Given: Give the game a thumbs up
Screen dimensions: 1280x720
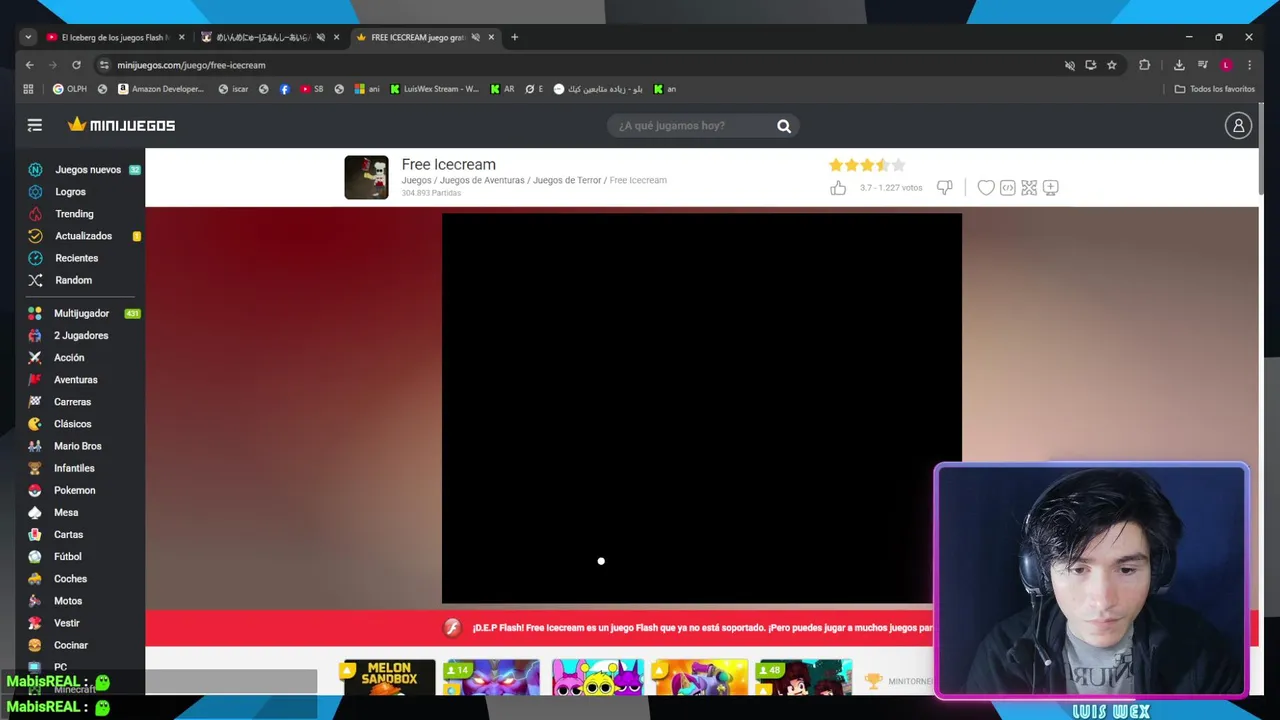Looking at the screenshot, I should tap(838, 188).
